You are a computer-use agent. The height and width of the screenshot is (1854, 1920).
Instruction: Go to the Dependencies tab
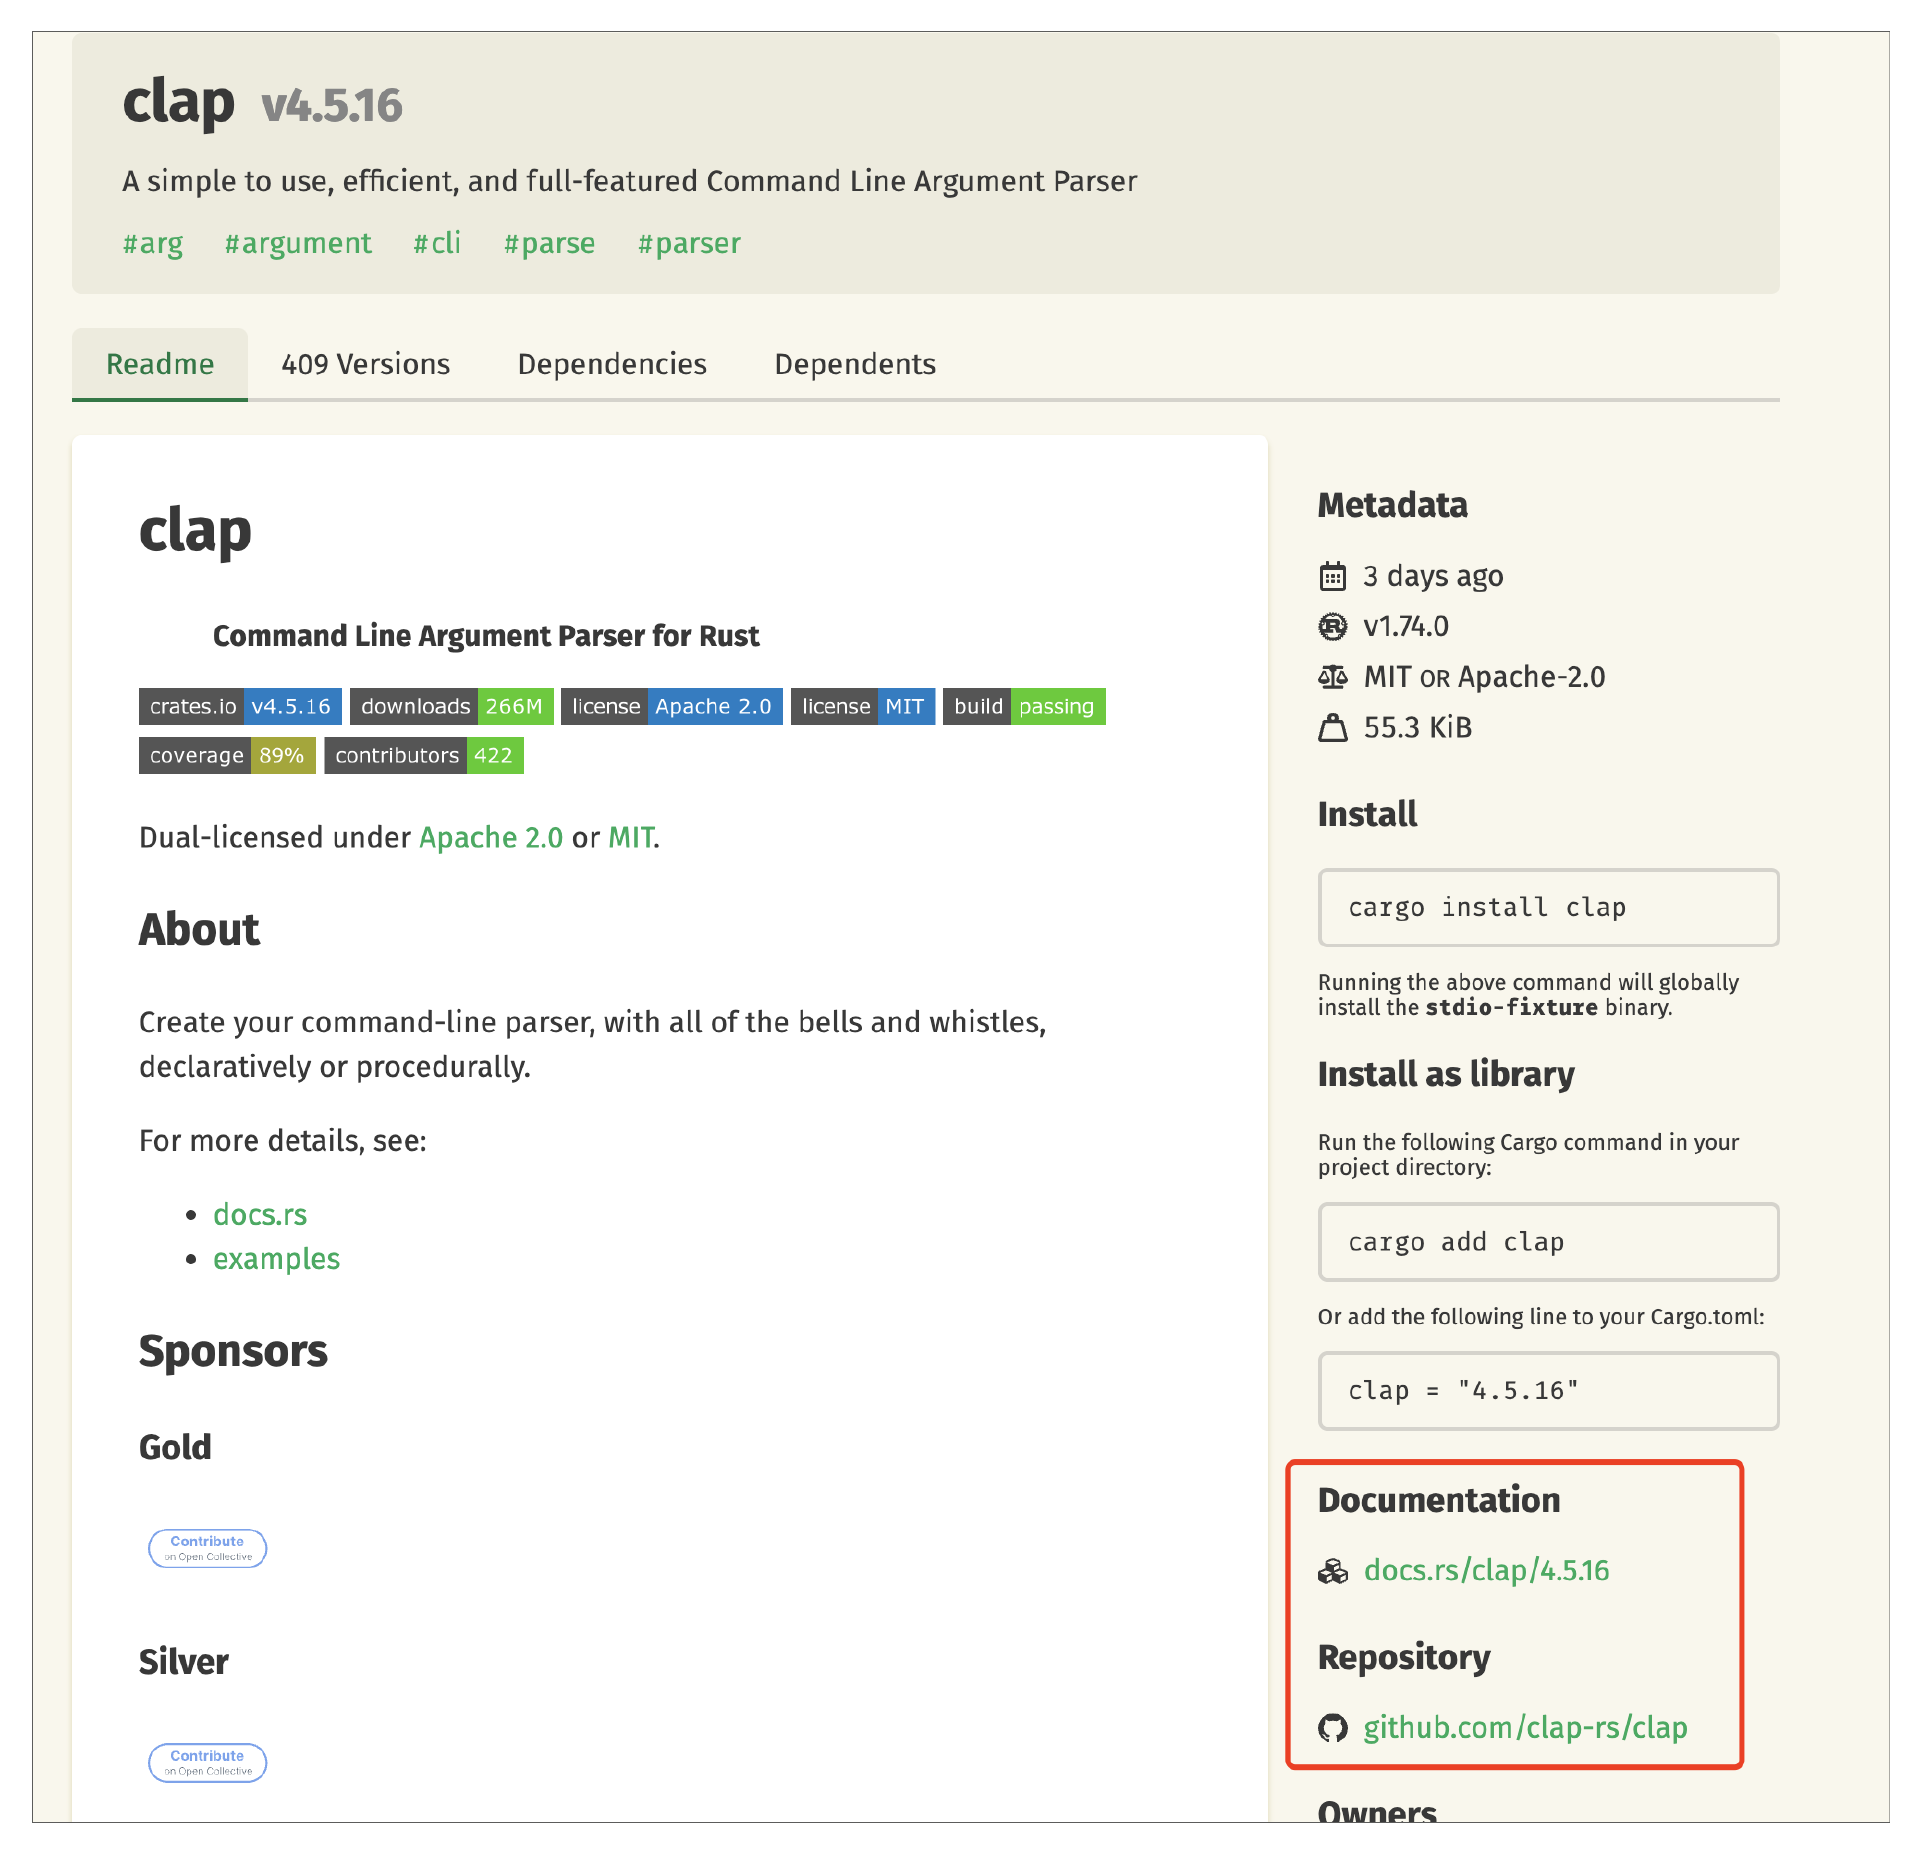pos(612,364)
